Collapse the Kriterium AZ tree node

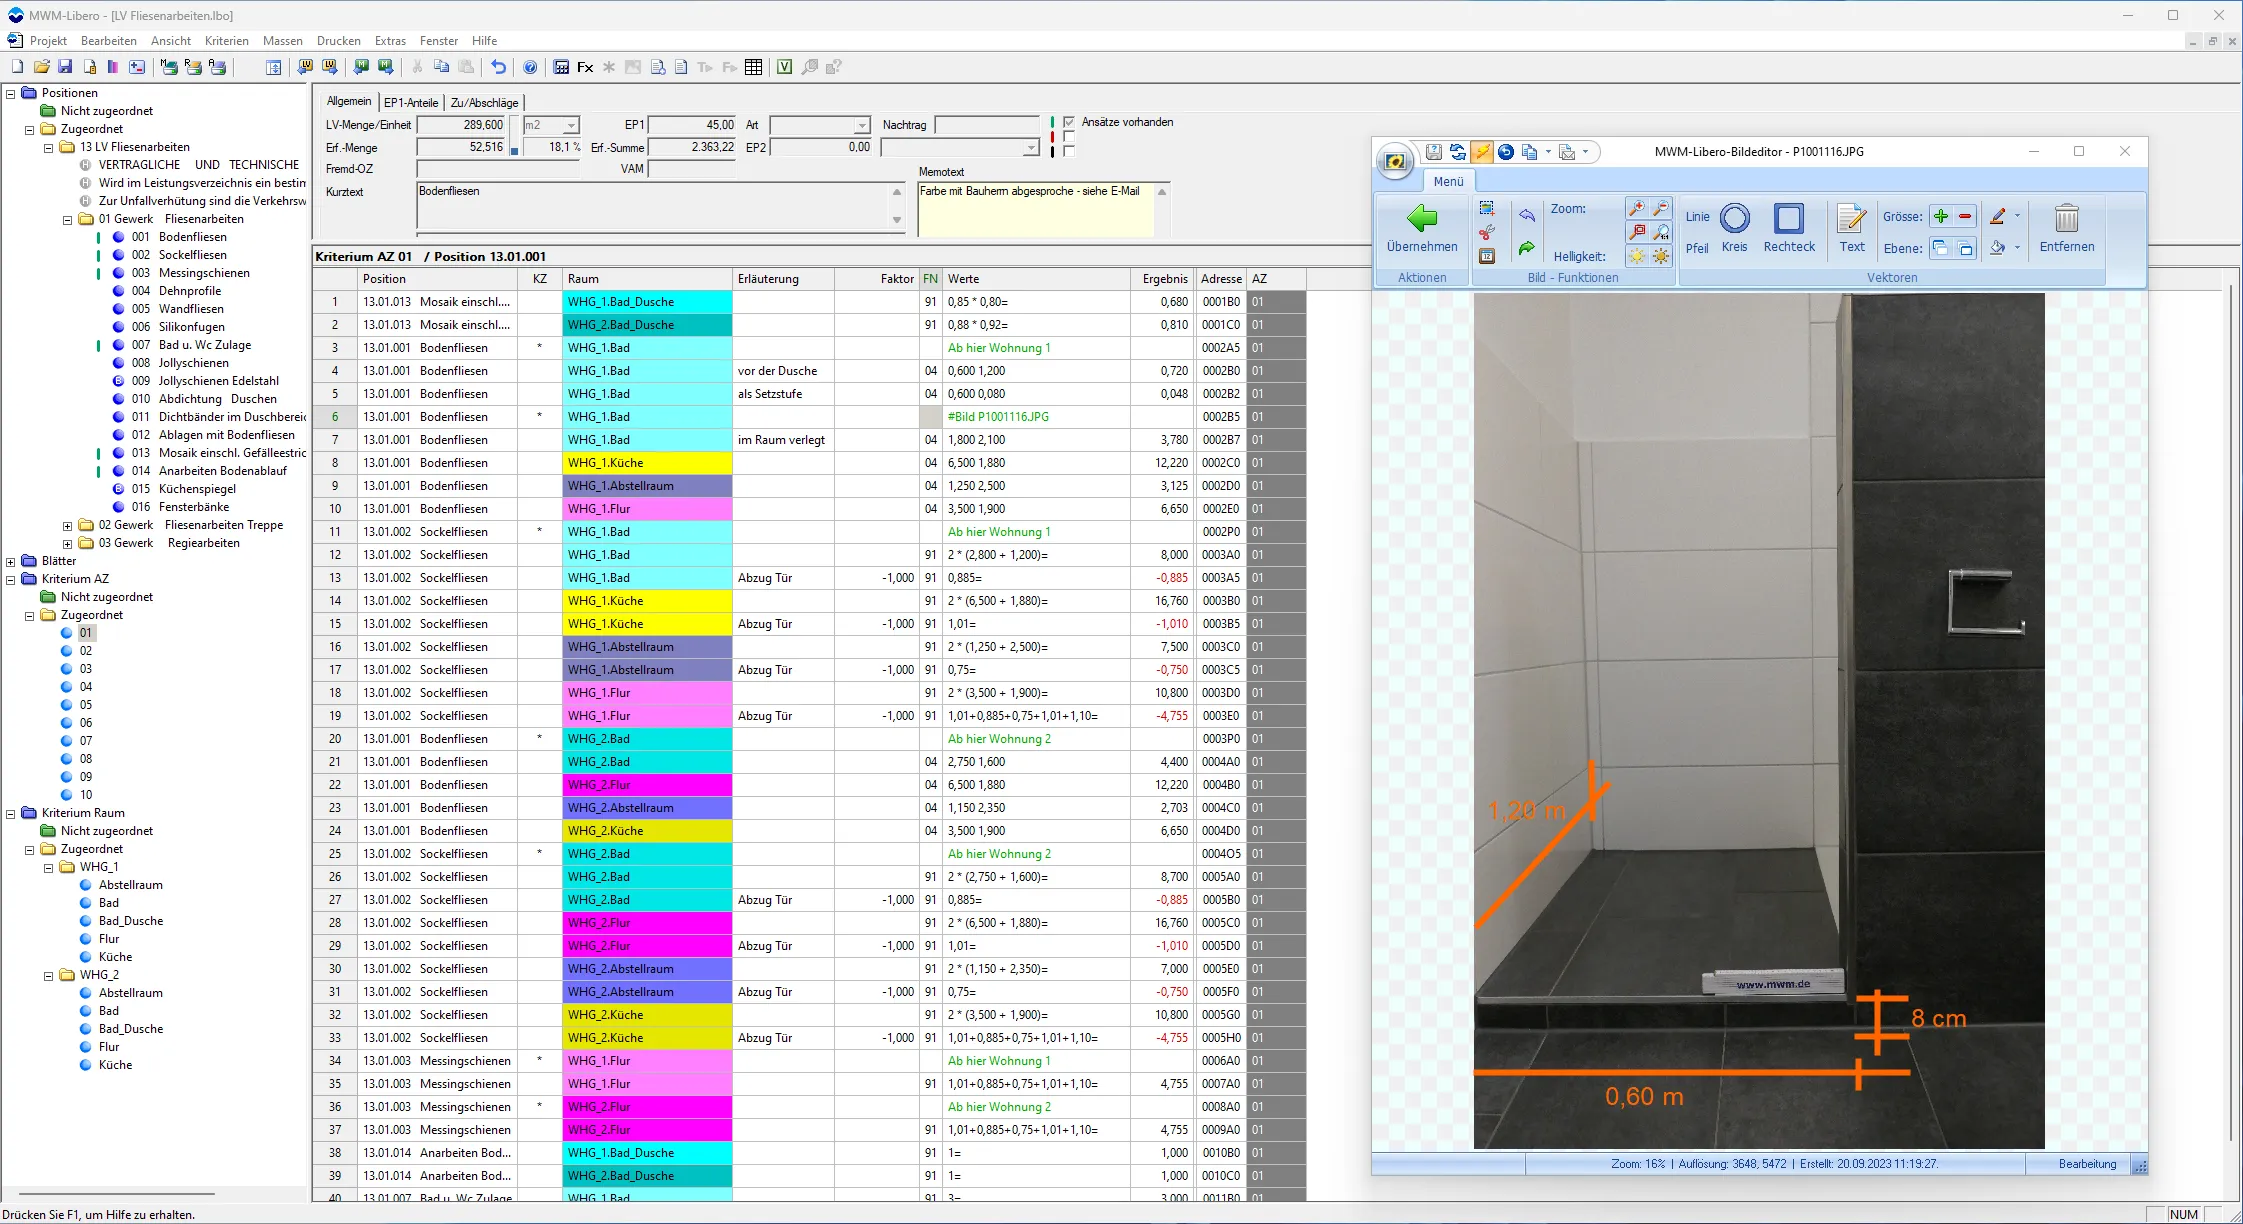pyautogui.click(x=11, y=579)
